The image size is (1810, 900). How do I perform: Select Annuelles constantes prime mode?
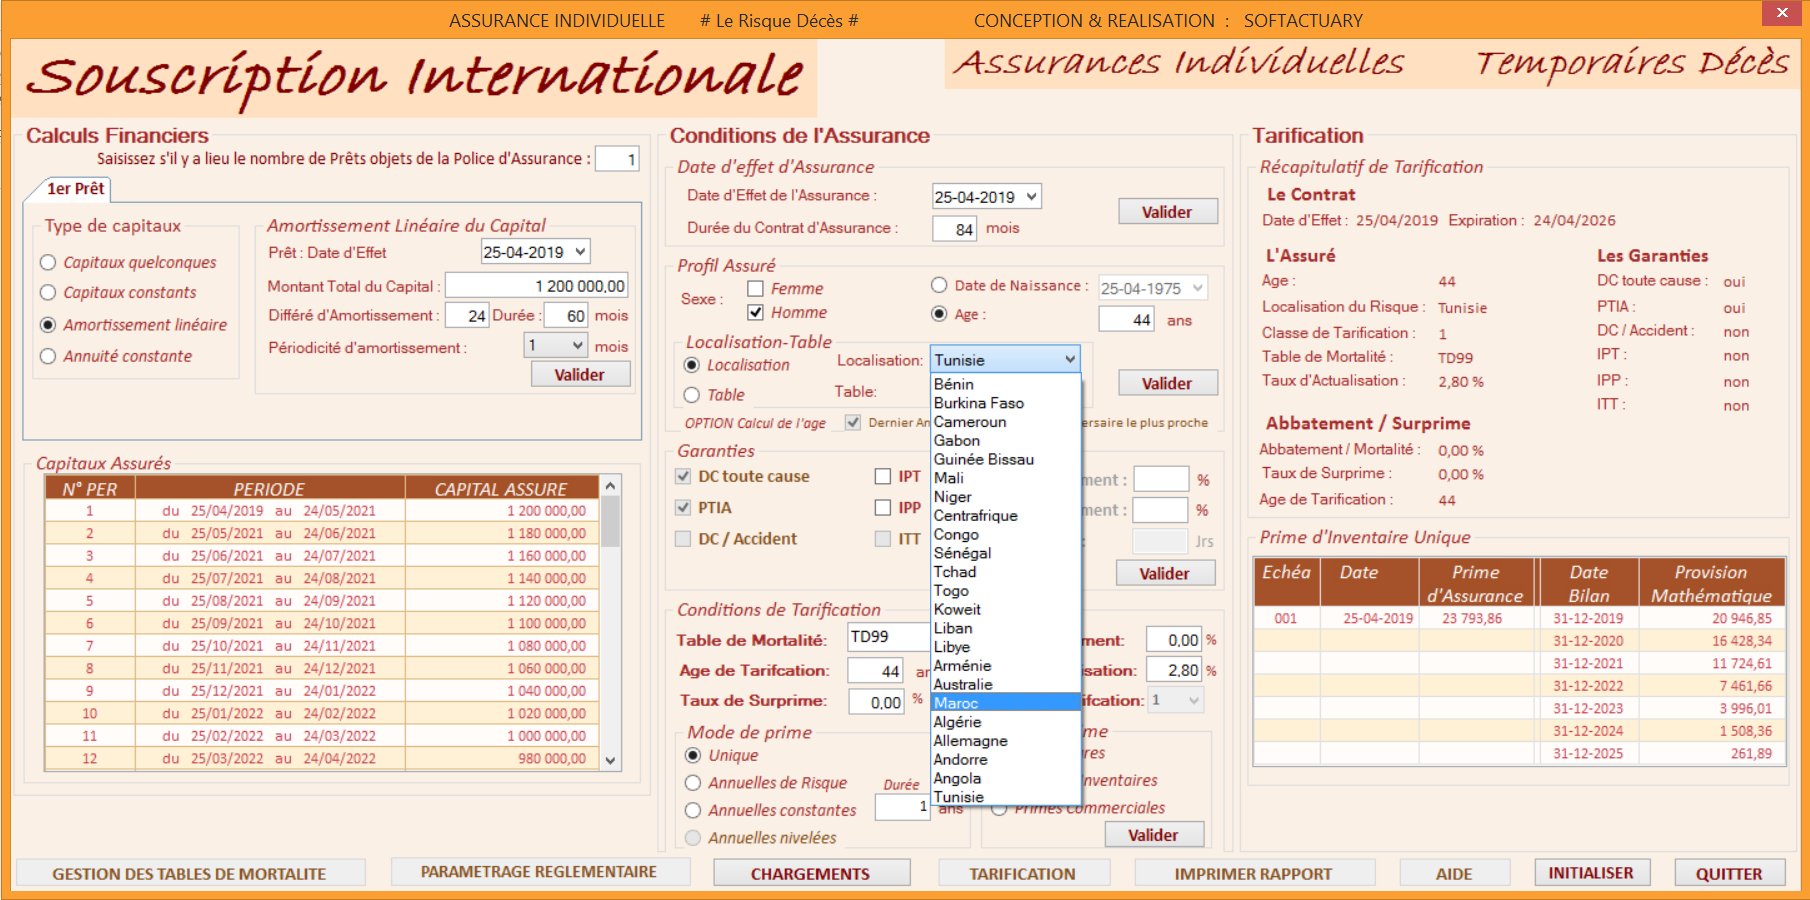694,810
